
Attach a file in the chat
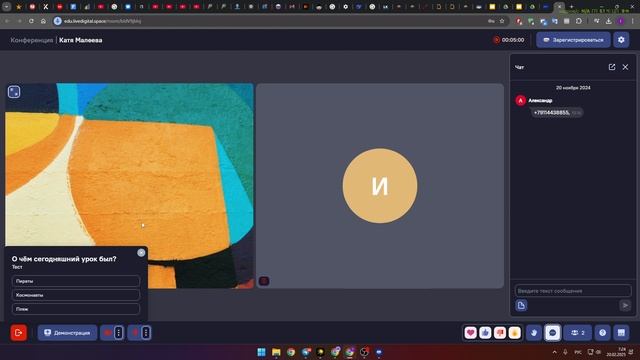click(x=521, y=305)
